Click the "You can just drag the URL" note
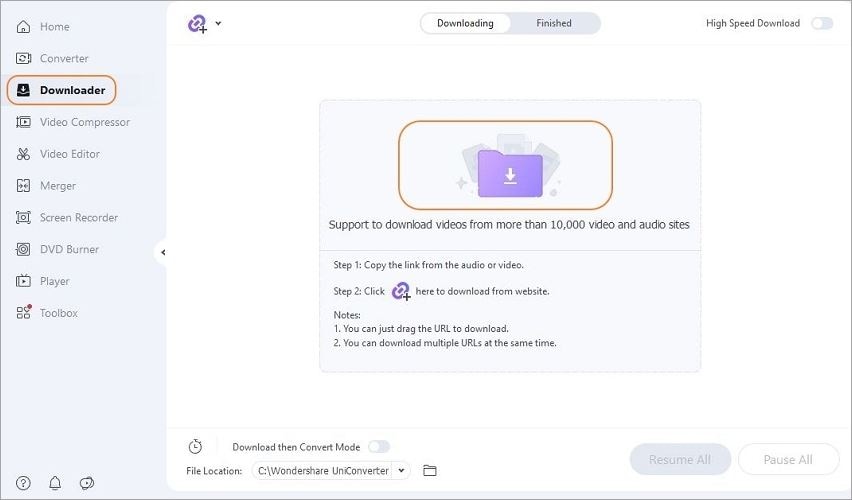The width and height of the screenshot is (852, 500). click(x=421, y=329)
